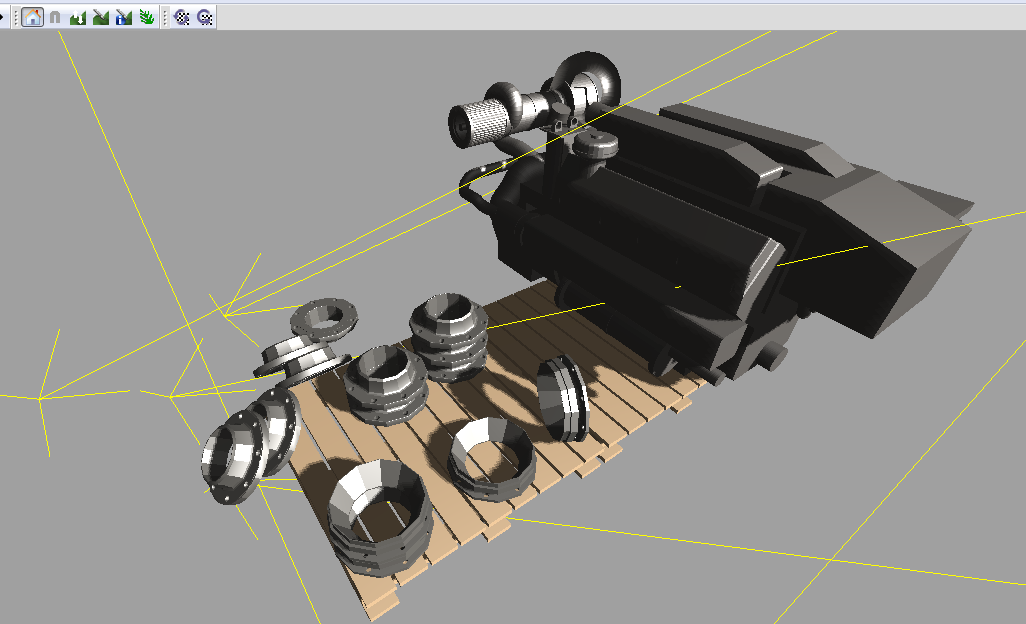Image resolution: width=1026 pixels, height=624 pixels.
Task: Select the terrain sculpt brush icon
Action: 101,17
